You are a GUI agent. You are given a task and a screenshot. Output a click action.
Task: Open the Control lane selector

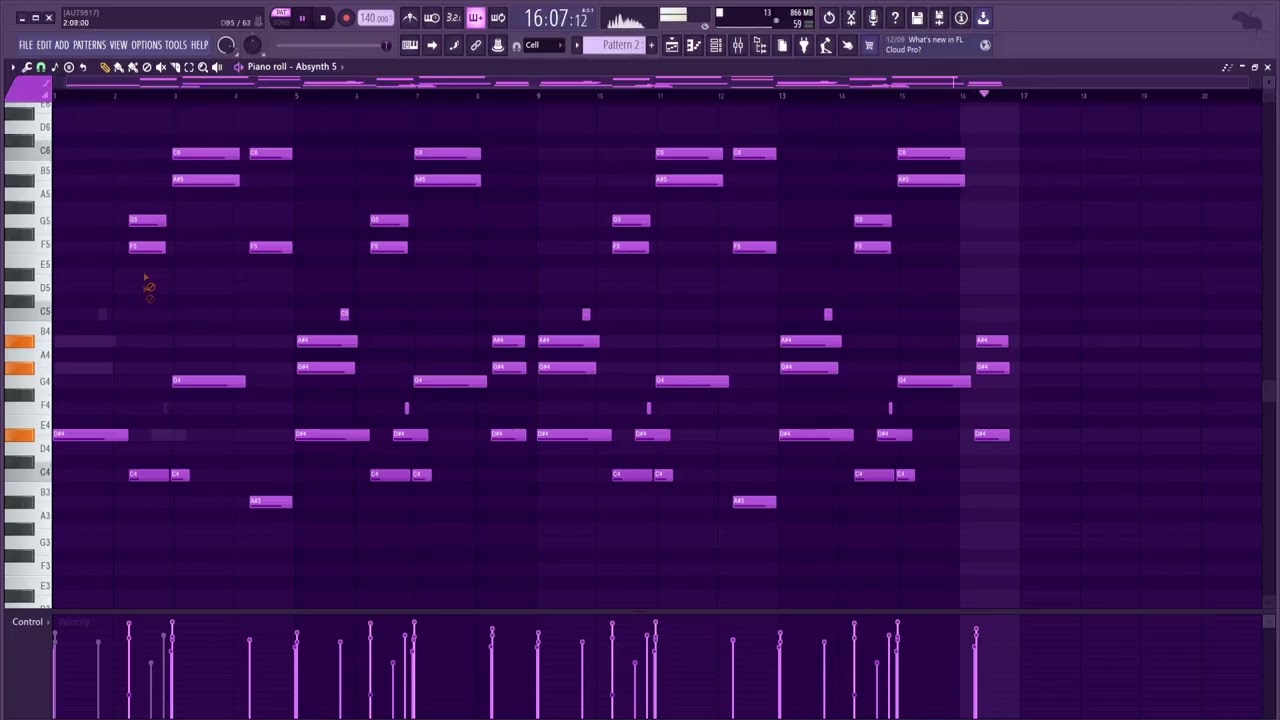[x=28, y=622]
